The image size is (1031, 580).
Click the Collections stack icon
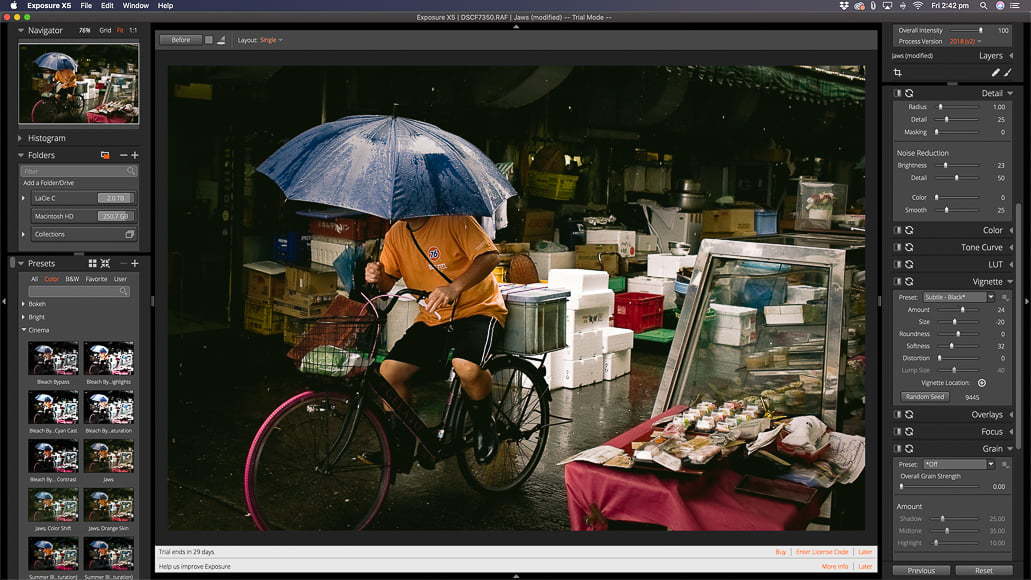[x=129, y=234]
